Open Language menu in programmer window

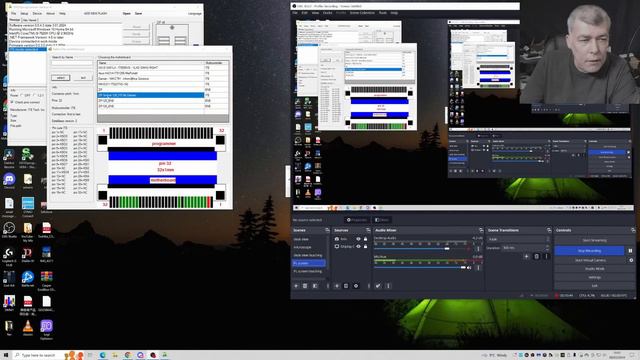pyautogui.click(x=195, y=13)
